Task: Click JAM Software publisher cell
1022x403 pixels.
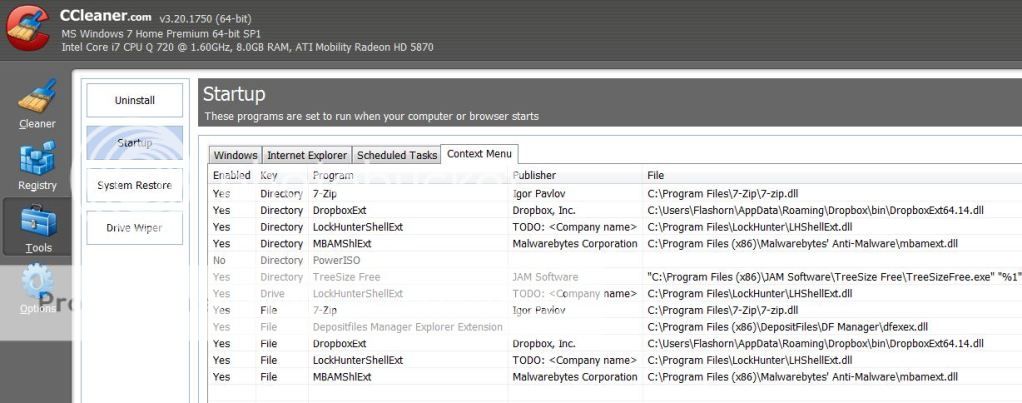Action: [545, 276]
